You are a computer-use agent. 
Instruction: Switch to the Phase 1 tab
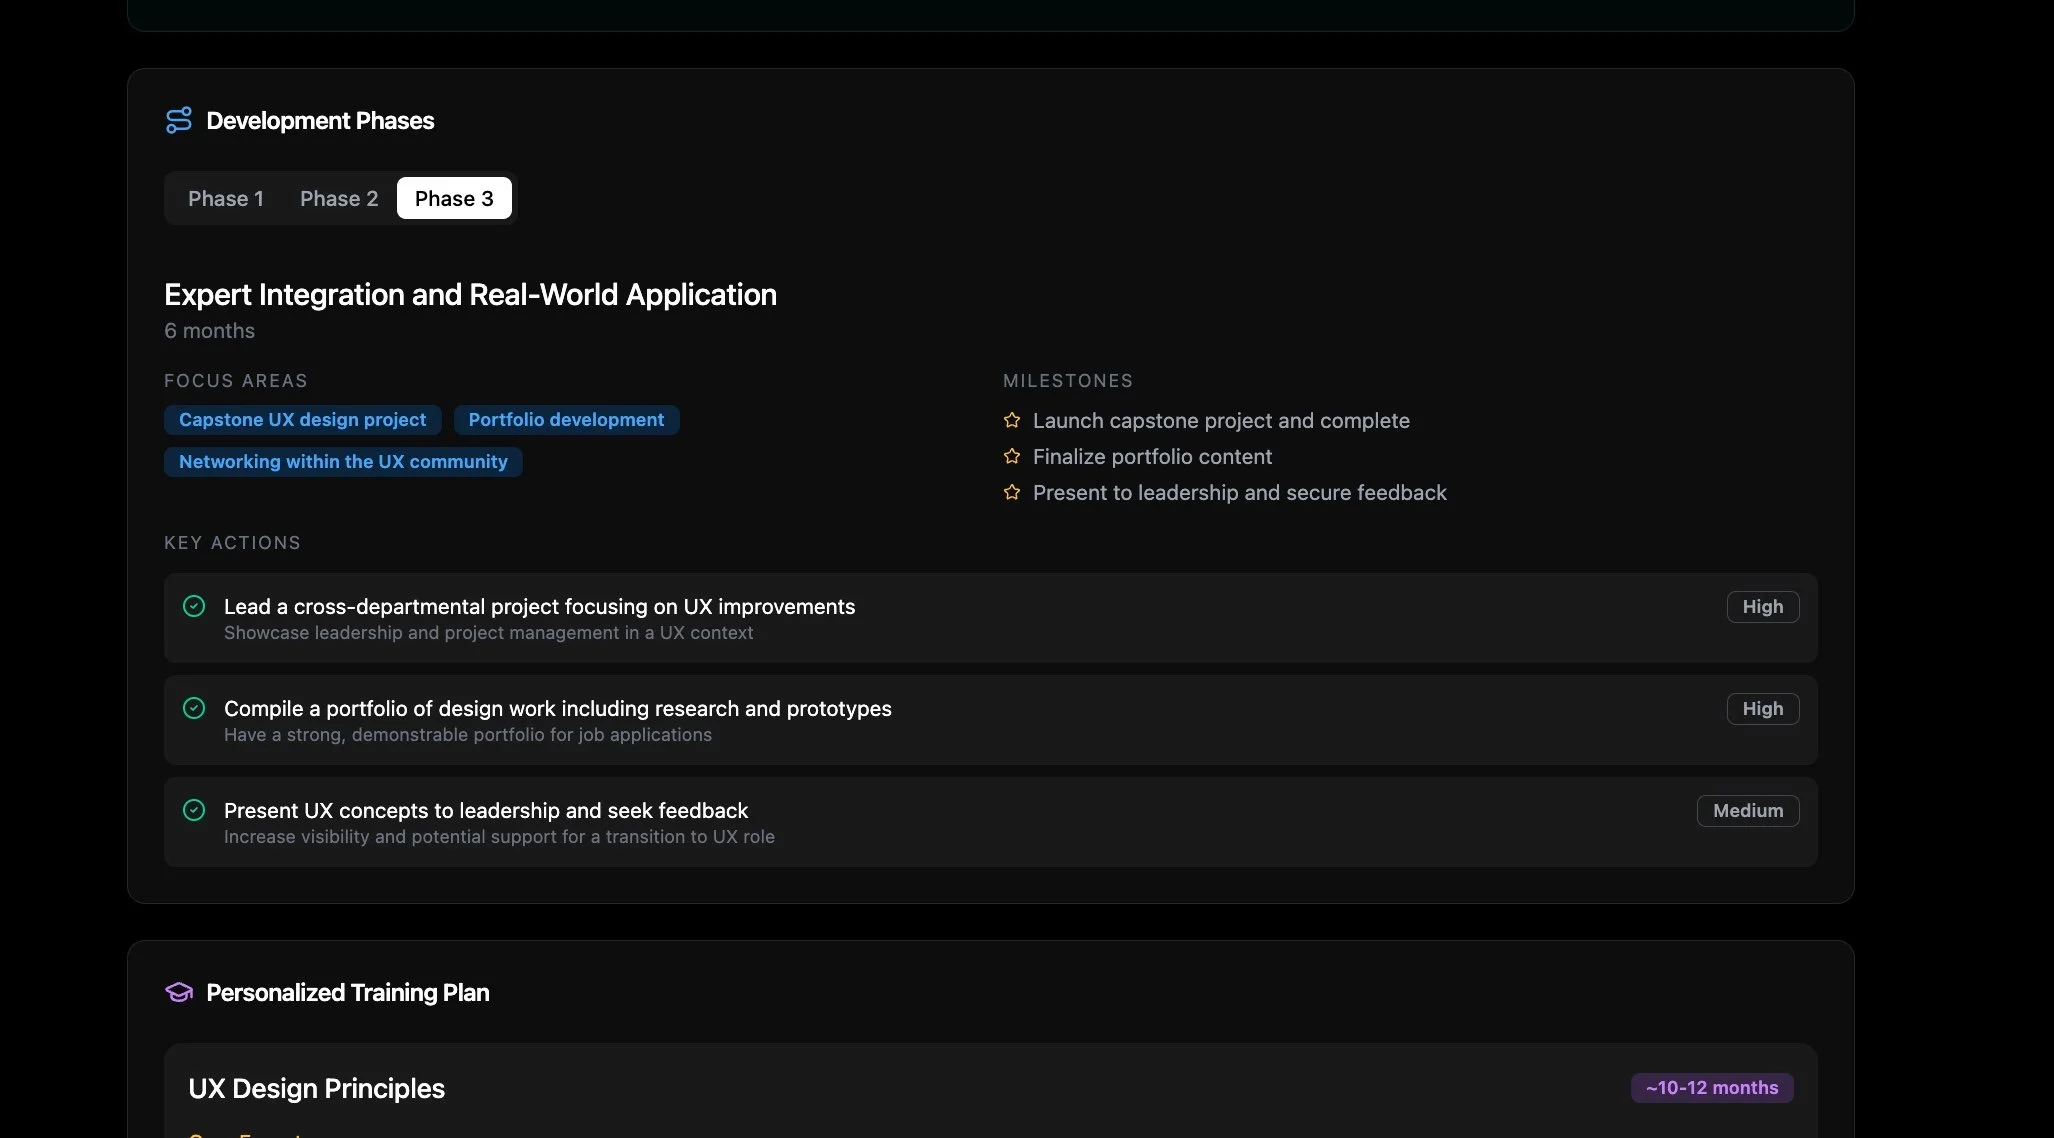225,198
